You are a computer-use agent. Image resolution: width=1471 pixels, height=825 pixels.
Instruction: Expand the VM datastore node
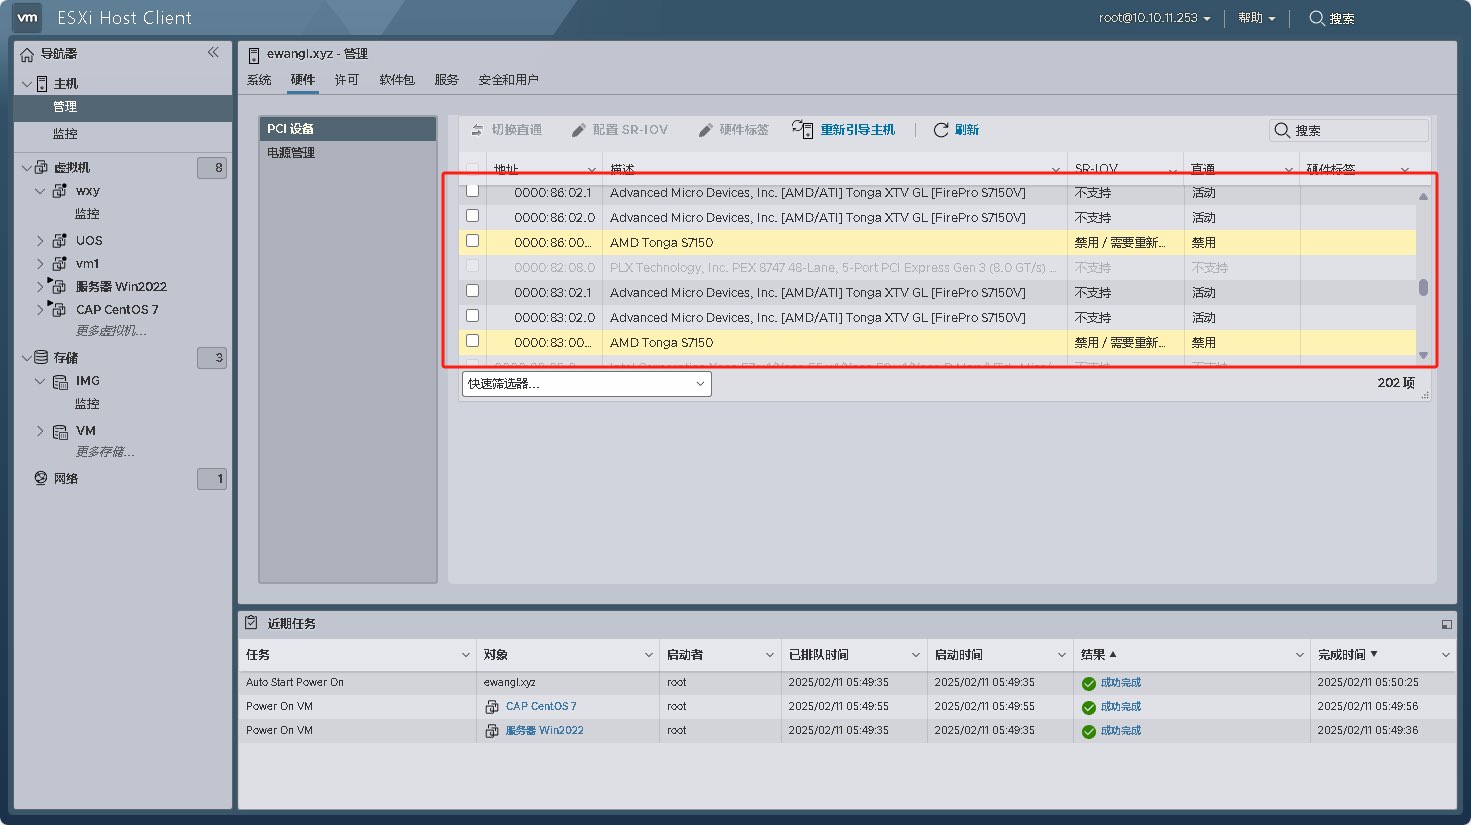[40, 431]
